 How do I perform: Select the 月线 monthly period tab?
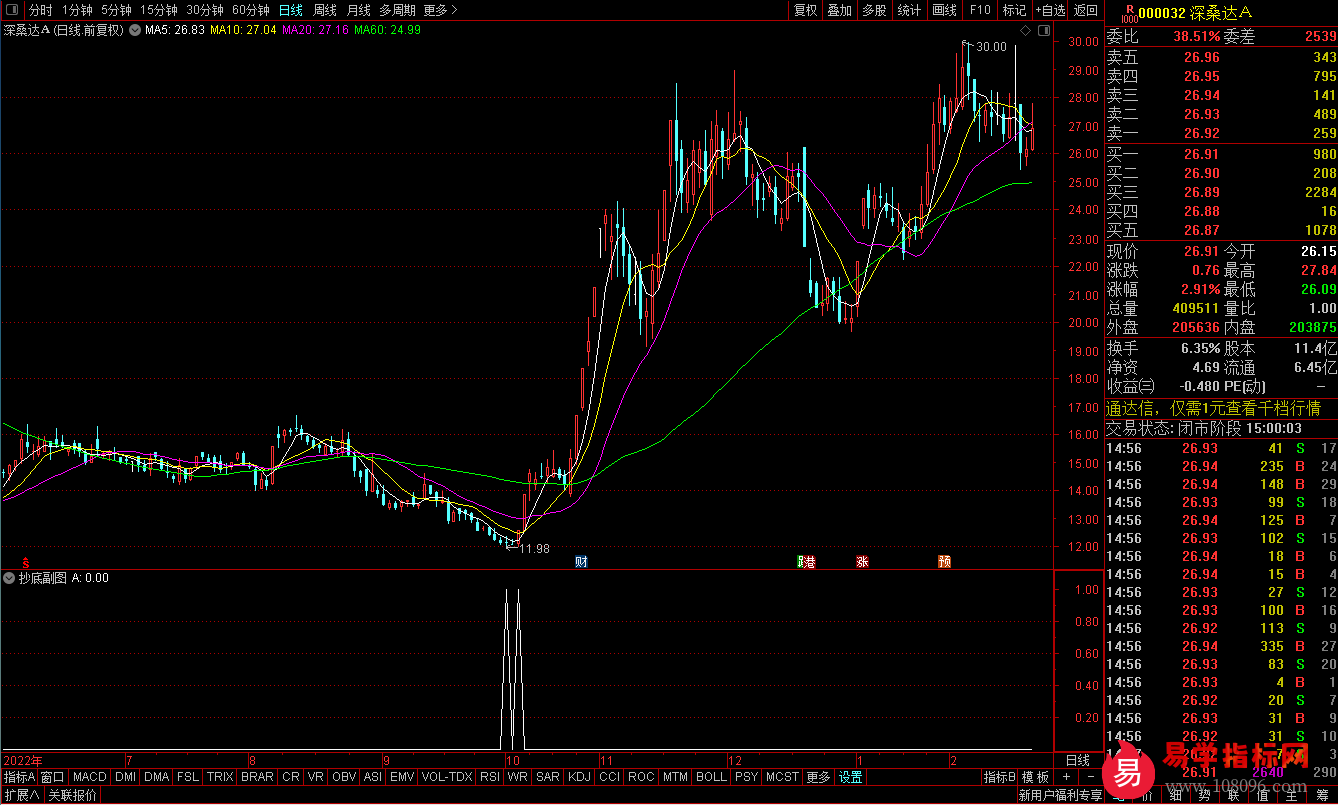(x=358, y=10)
